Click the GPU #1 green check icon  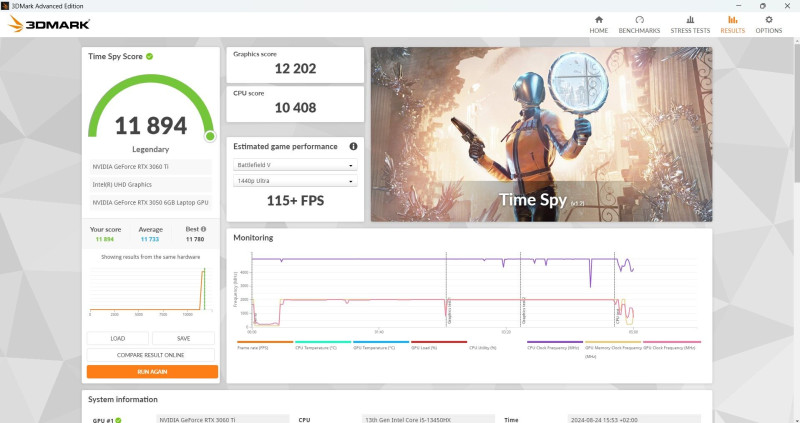pos(118,420)
